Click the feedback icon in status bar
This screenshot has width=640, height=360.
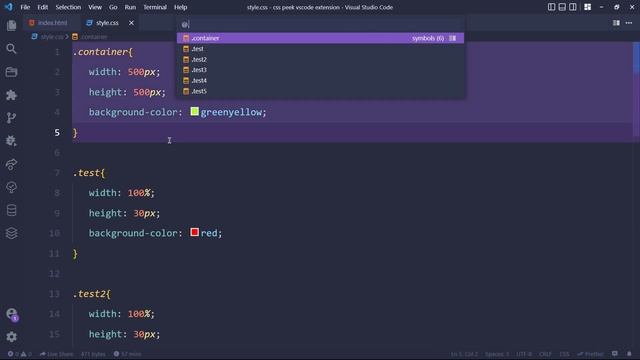click(x=615, y=353)
